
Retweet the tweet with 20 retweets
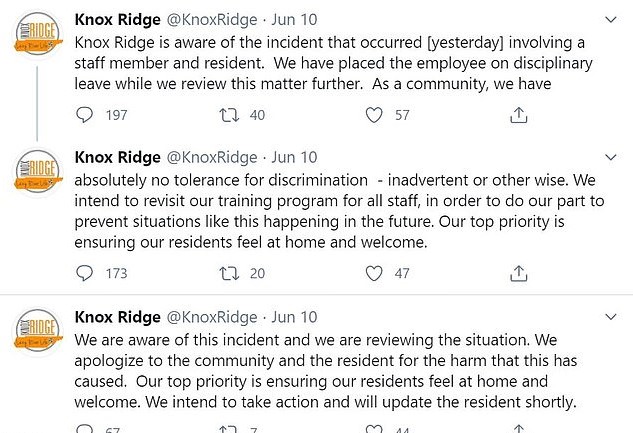coord(227,272)
